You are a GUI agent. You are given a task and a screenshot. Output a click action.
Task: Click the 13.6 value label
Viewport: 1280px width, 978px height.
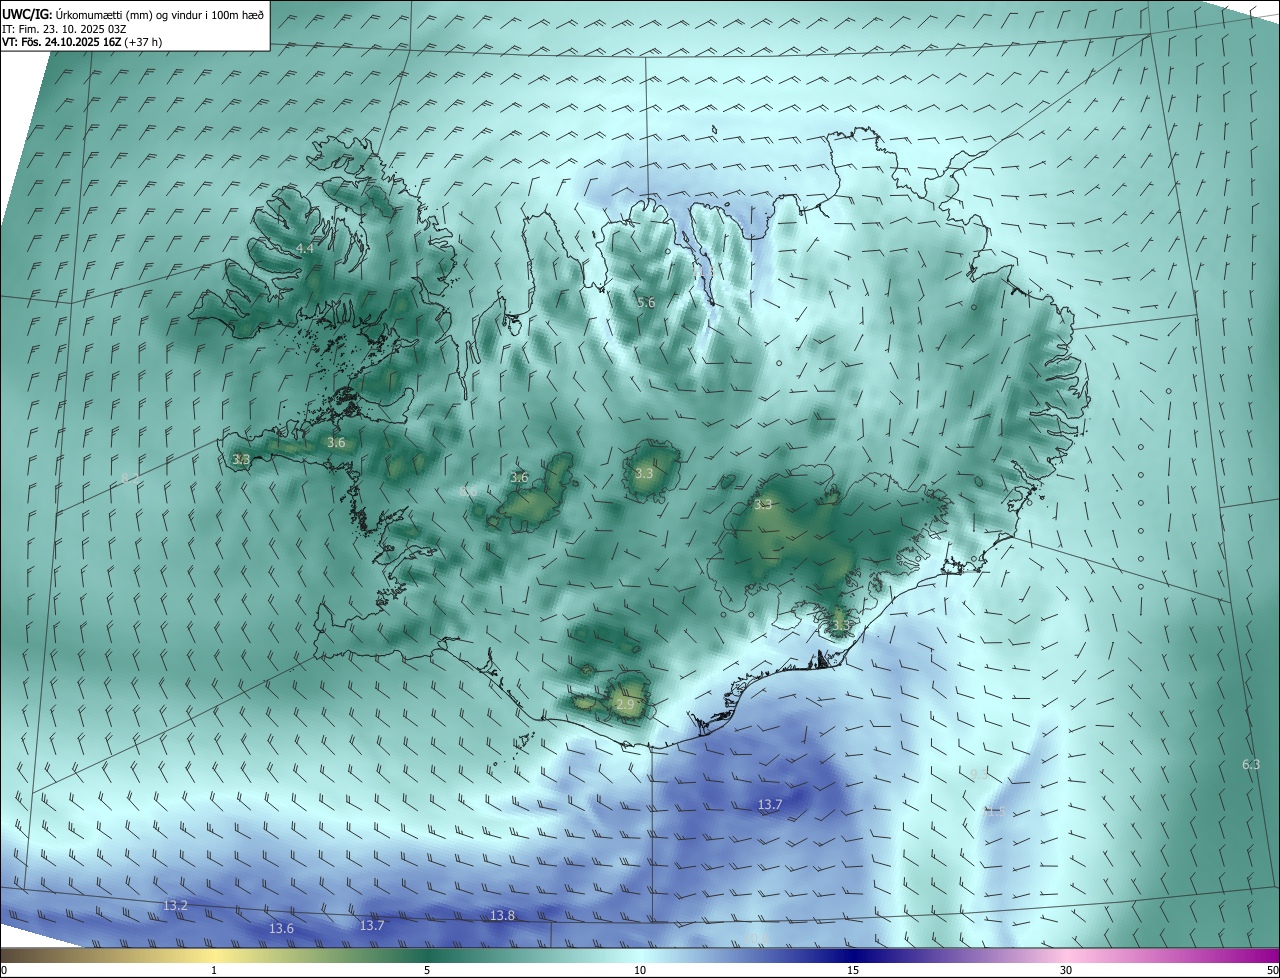282,928
